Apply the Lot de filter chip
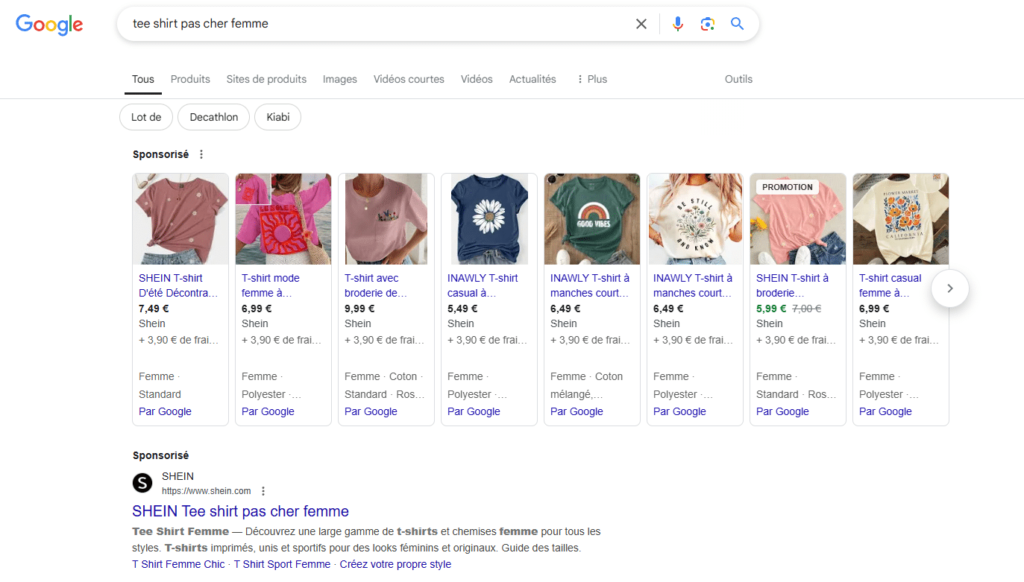Screen dimensions: 1024x582 click(146, 117)
